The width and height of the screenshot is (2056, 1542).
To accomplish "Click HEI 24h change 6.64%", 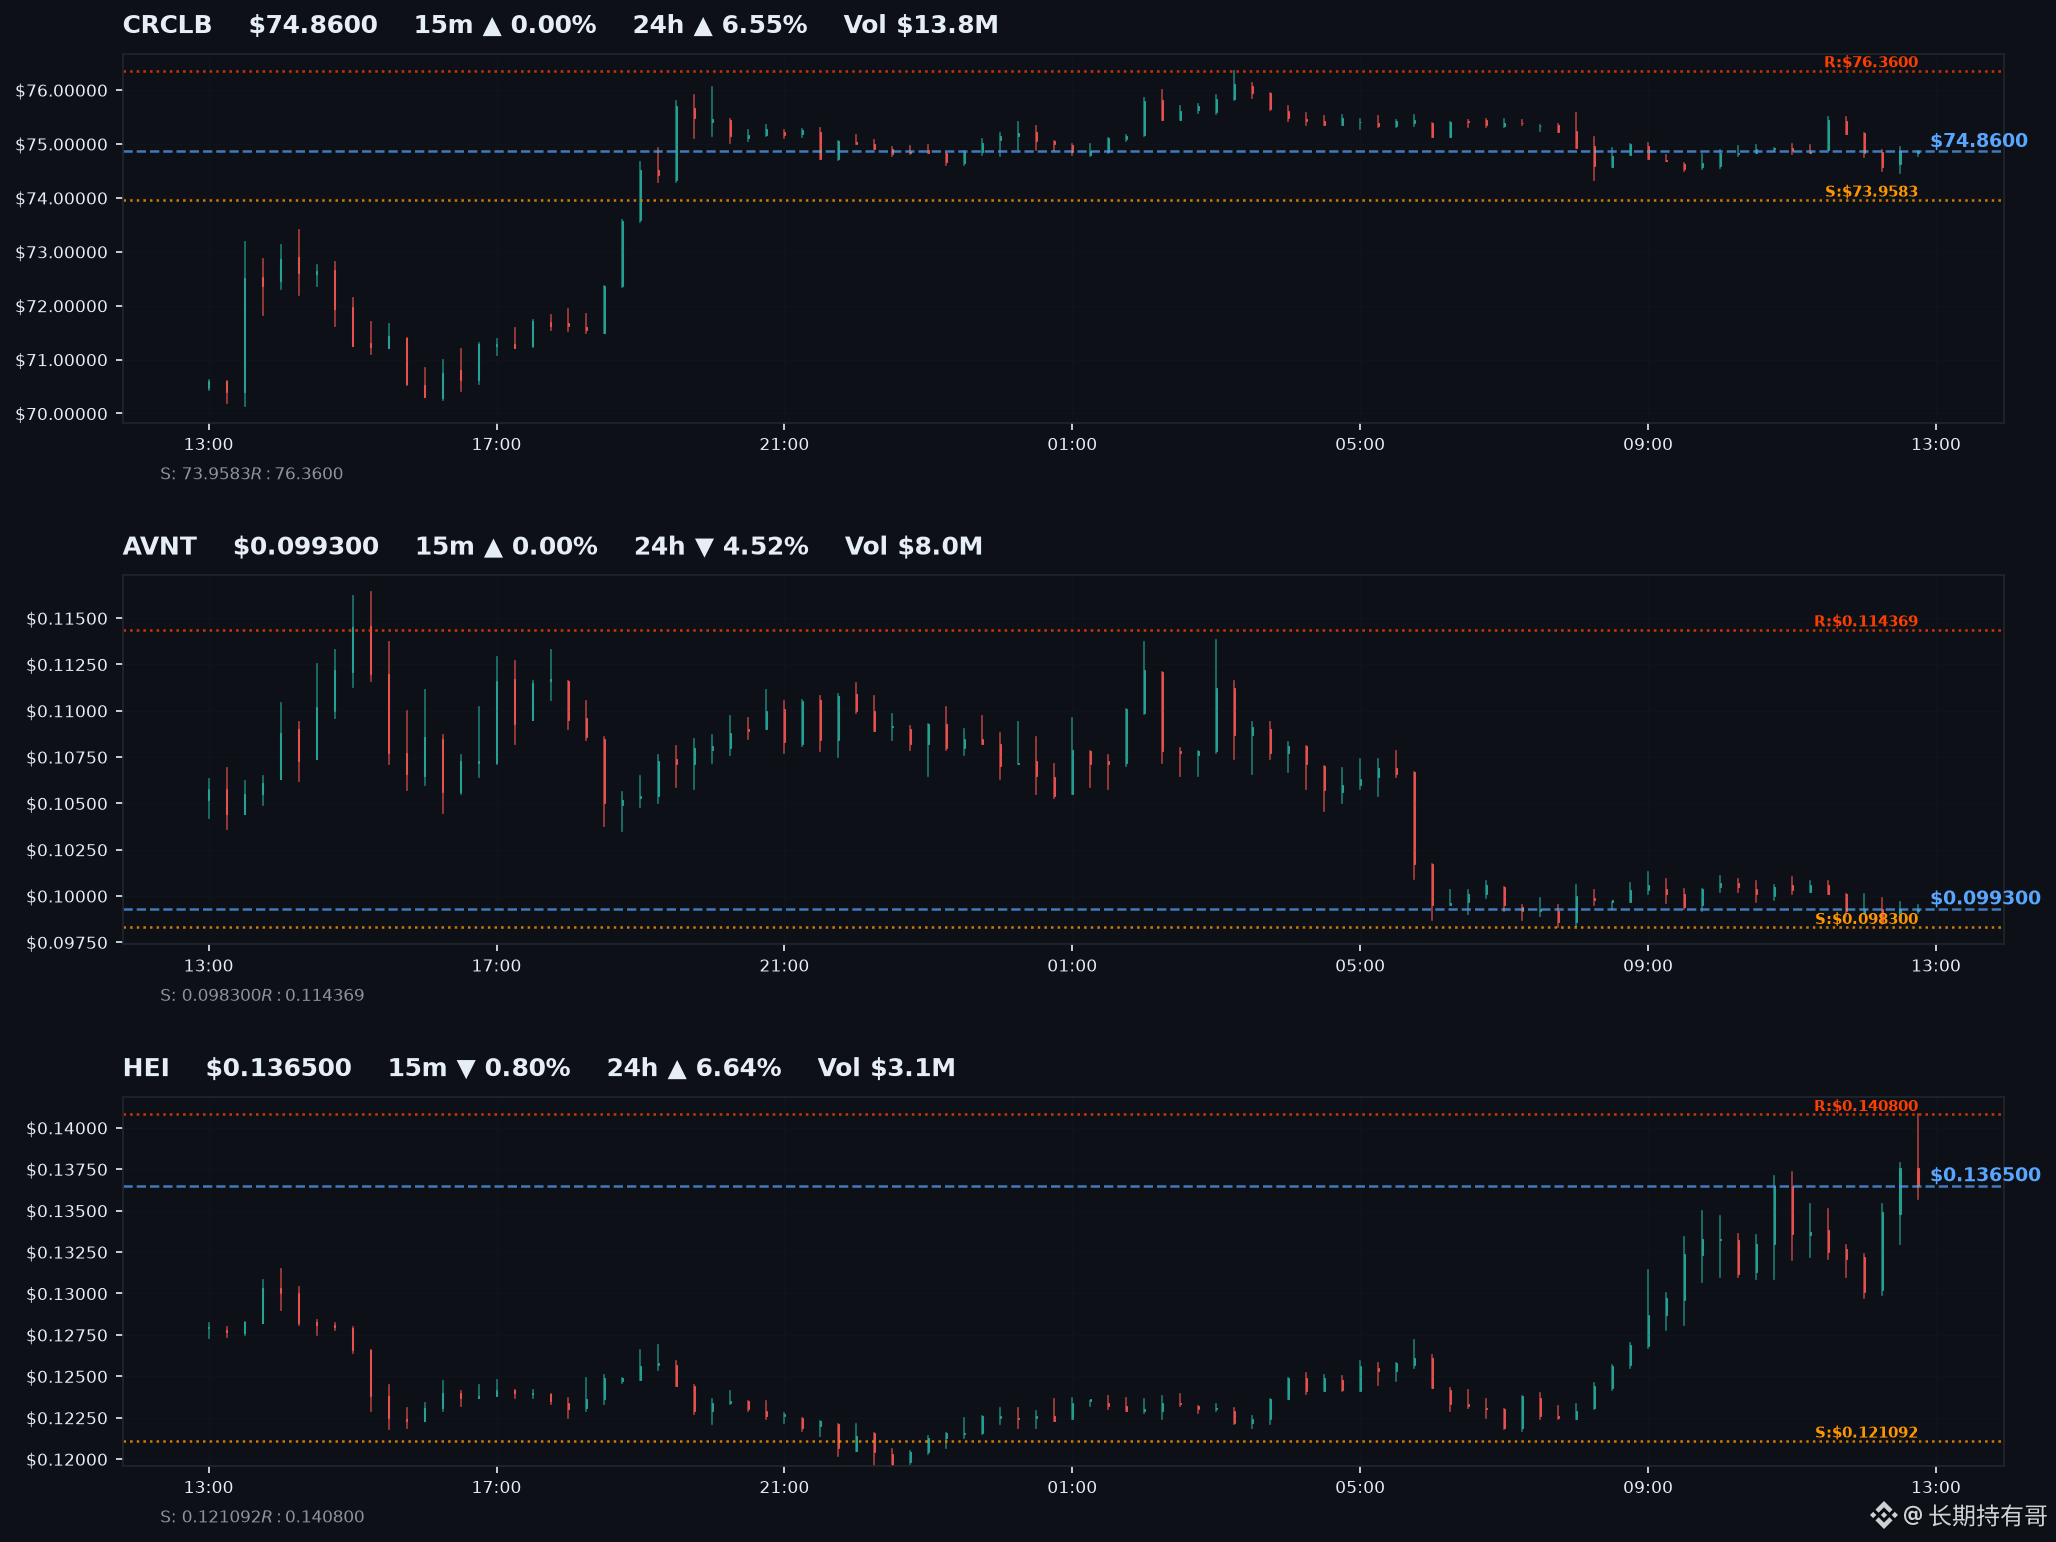I will click(x=694, y=1068).
